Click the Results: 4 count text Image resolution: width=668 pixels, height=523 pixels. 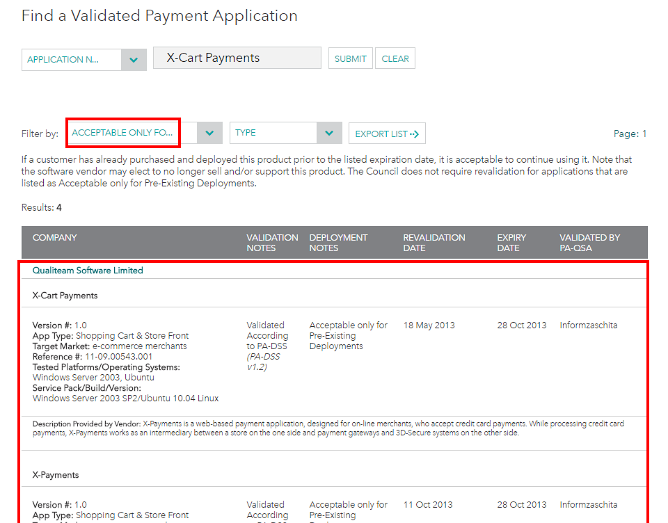tap(41, 207)
